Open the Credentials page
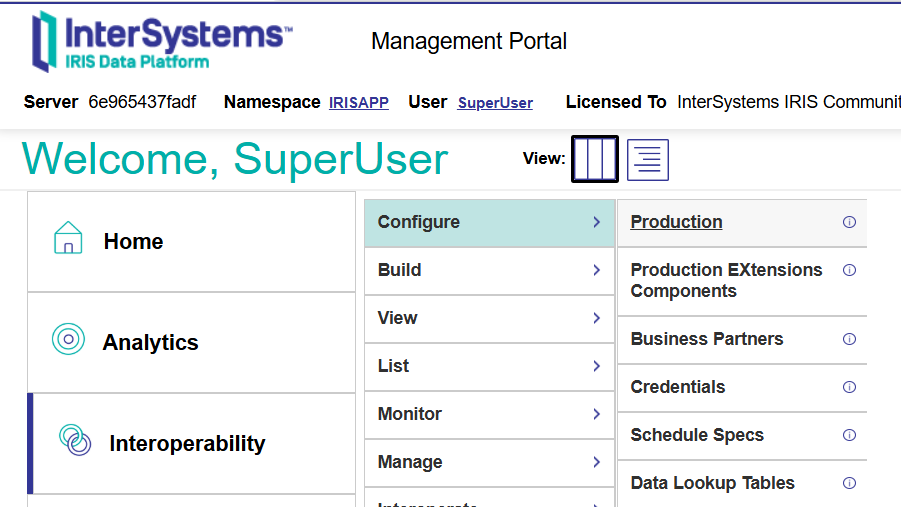The height and width of the screenshot is (507, 901). [678, 387]
